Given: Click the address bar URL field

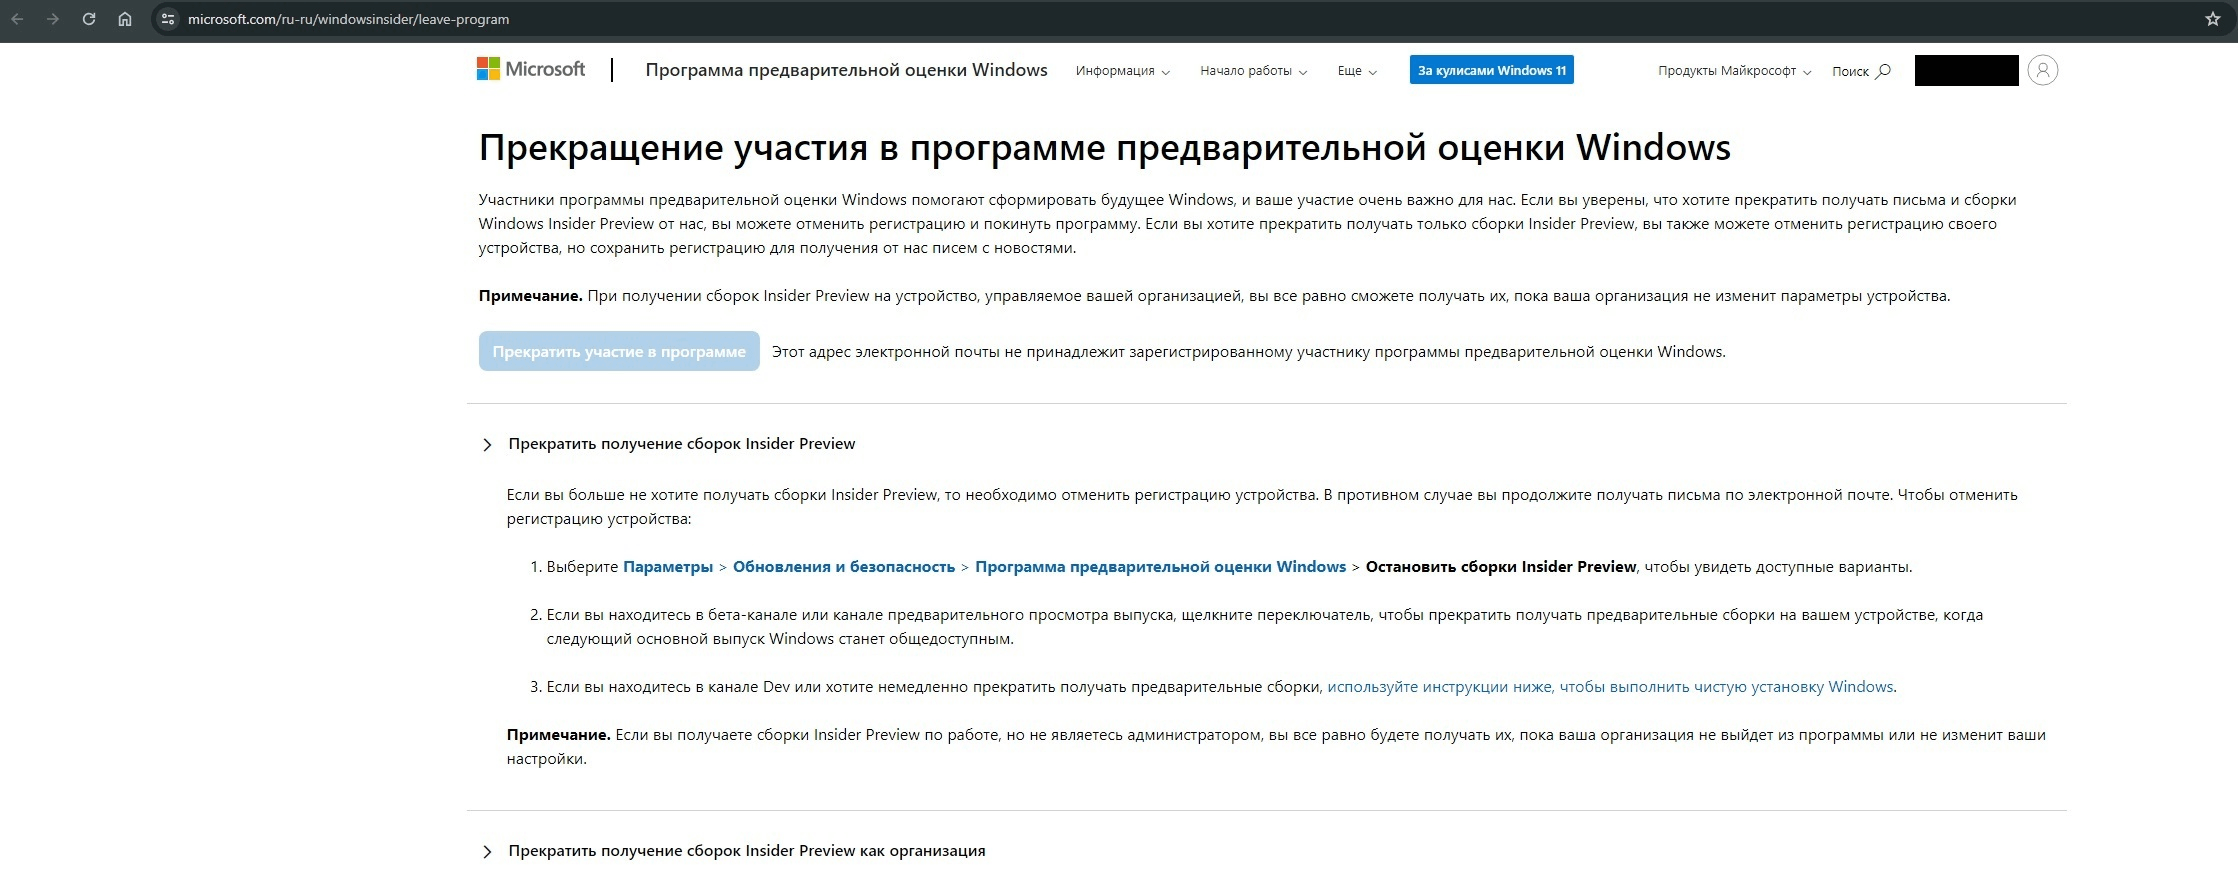Looking at the screenshot, I should (1180, 19).
